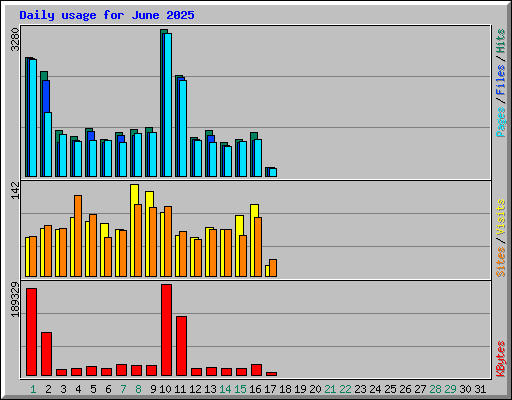Click the day 15 yellow visits bar
Viewport: 512px width, 400px height.
(239, 226)
